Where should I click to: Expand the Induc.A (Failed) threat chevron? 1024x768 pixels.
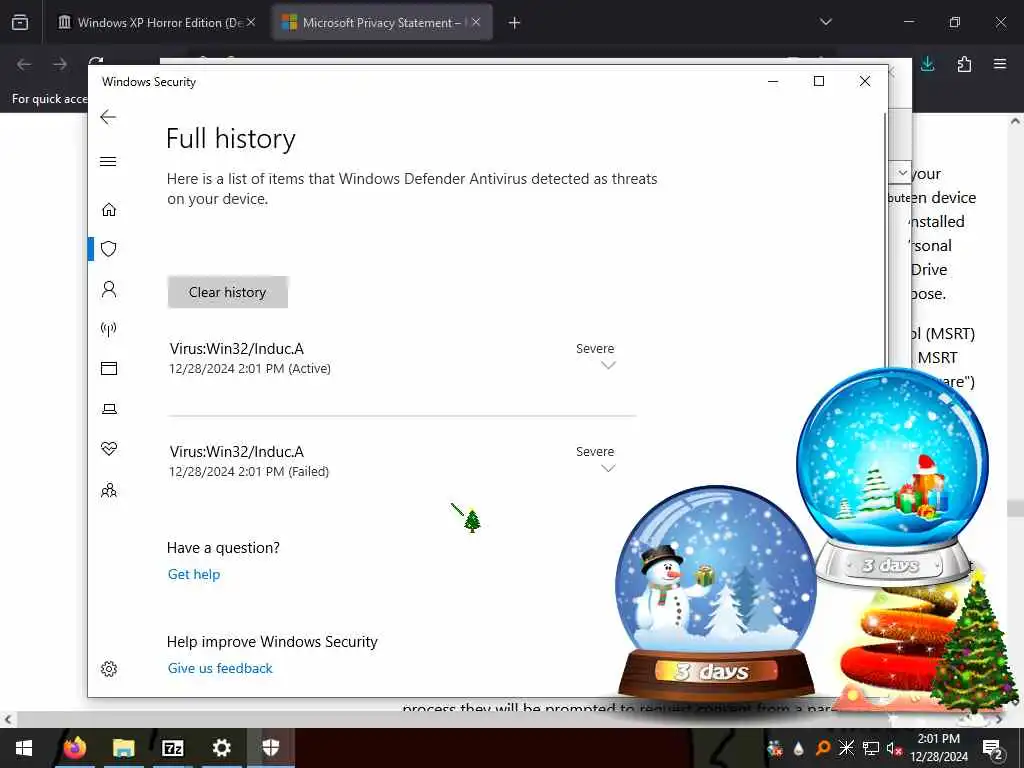(x=608, y=468)
